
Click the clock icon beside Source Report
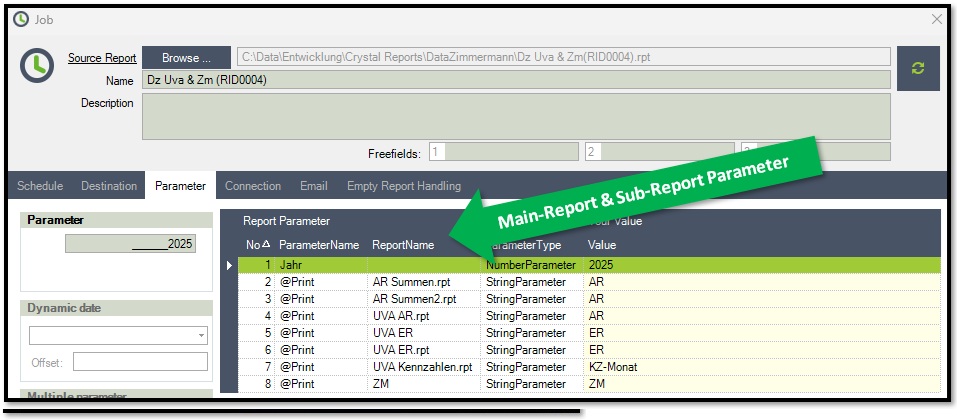click(37, 67)
